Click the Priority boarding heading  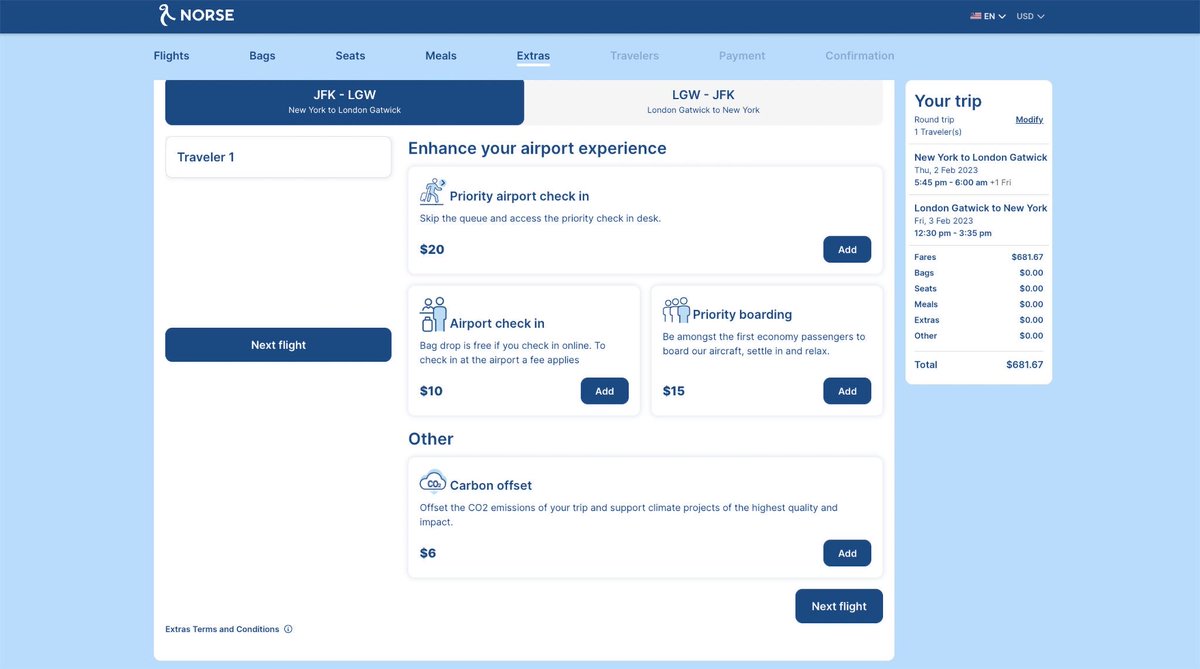tap(742, 314)
